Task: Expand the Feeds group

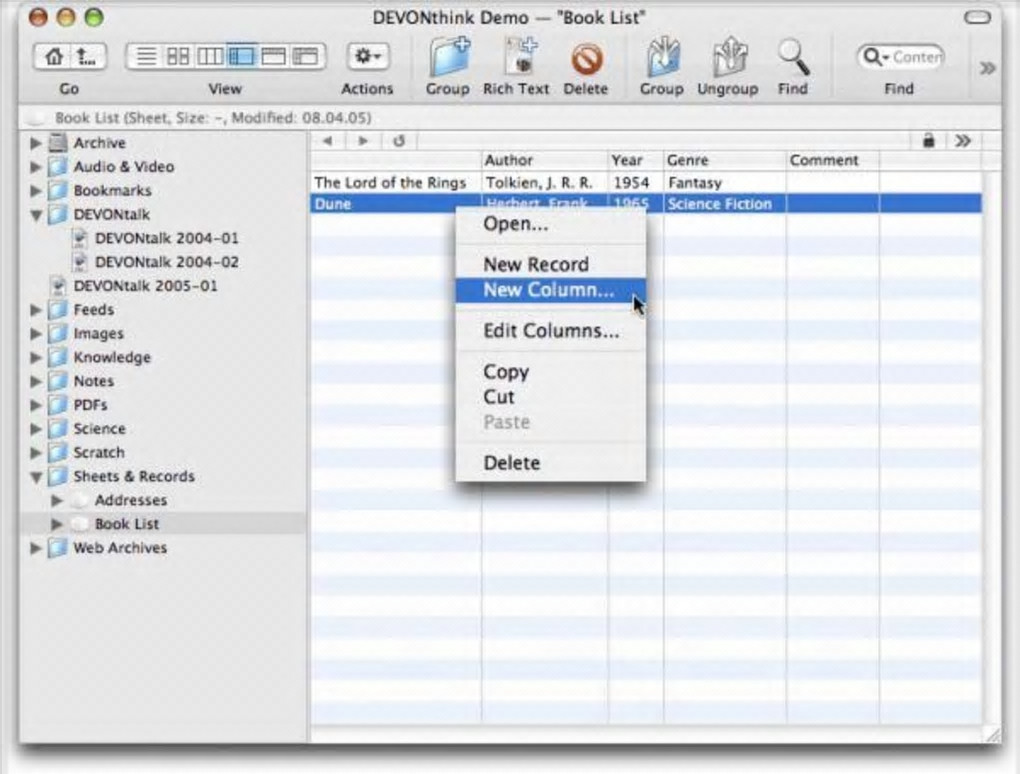Action: (x=36, y=310)
